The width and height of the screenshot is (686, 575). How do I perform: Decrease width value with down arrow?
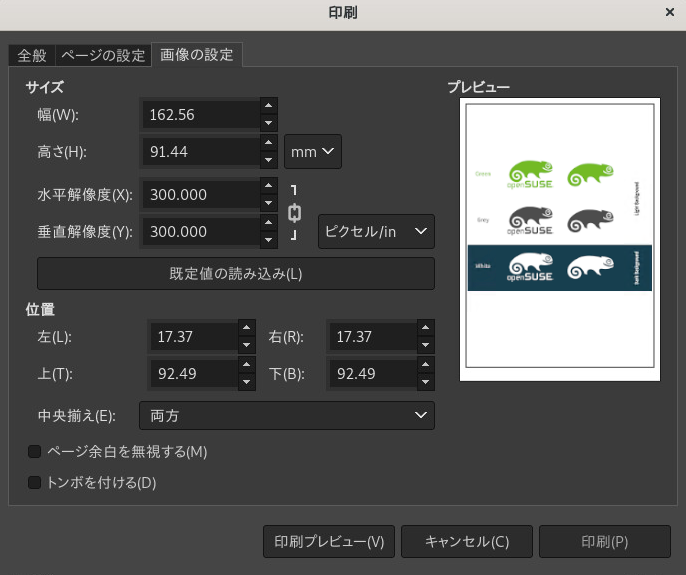pos(269,123)
